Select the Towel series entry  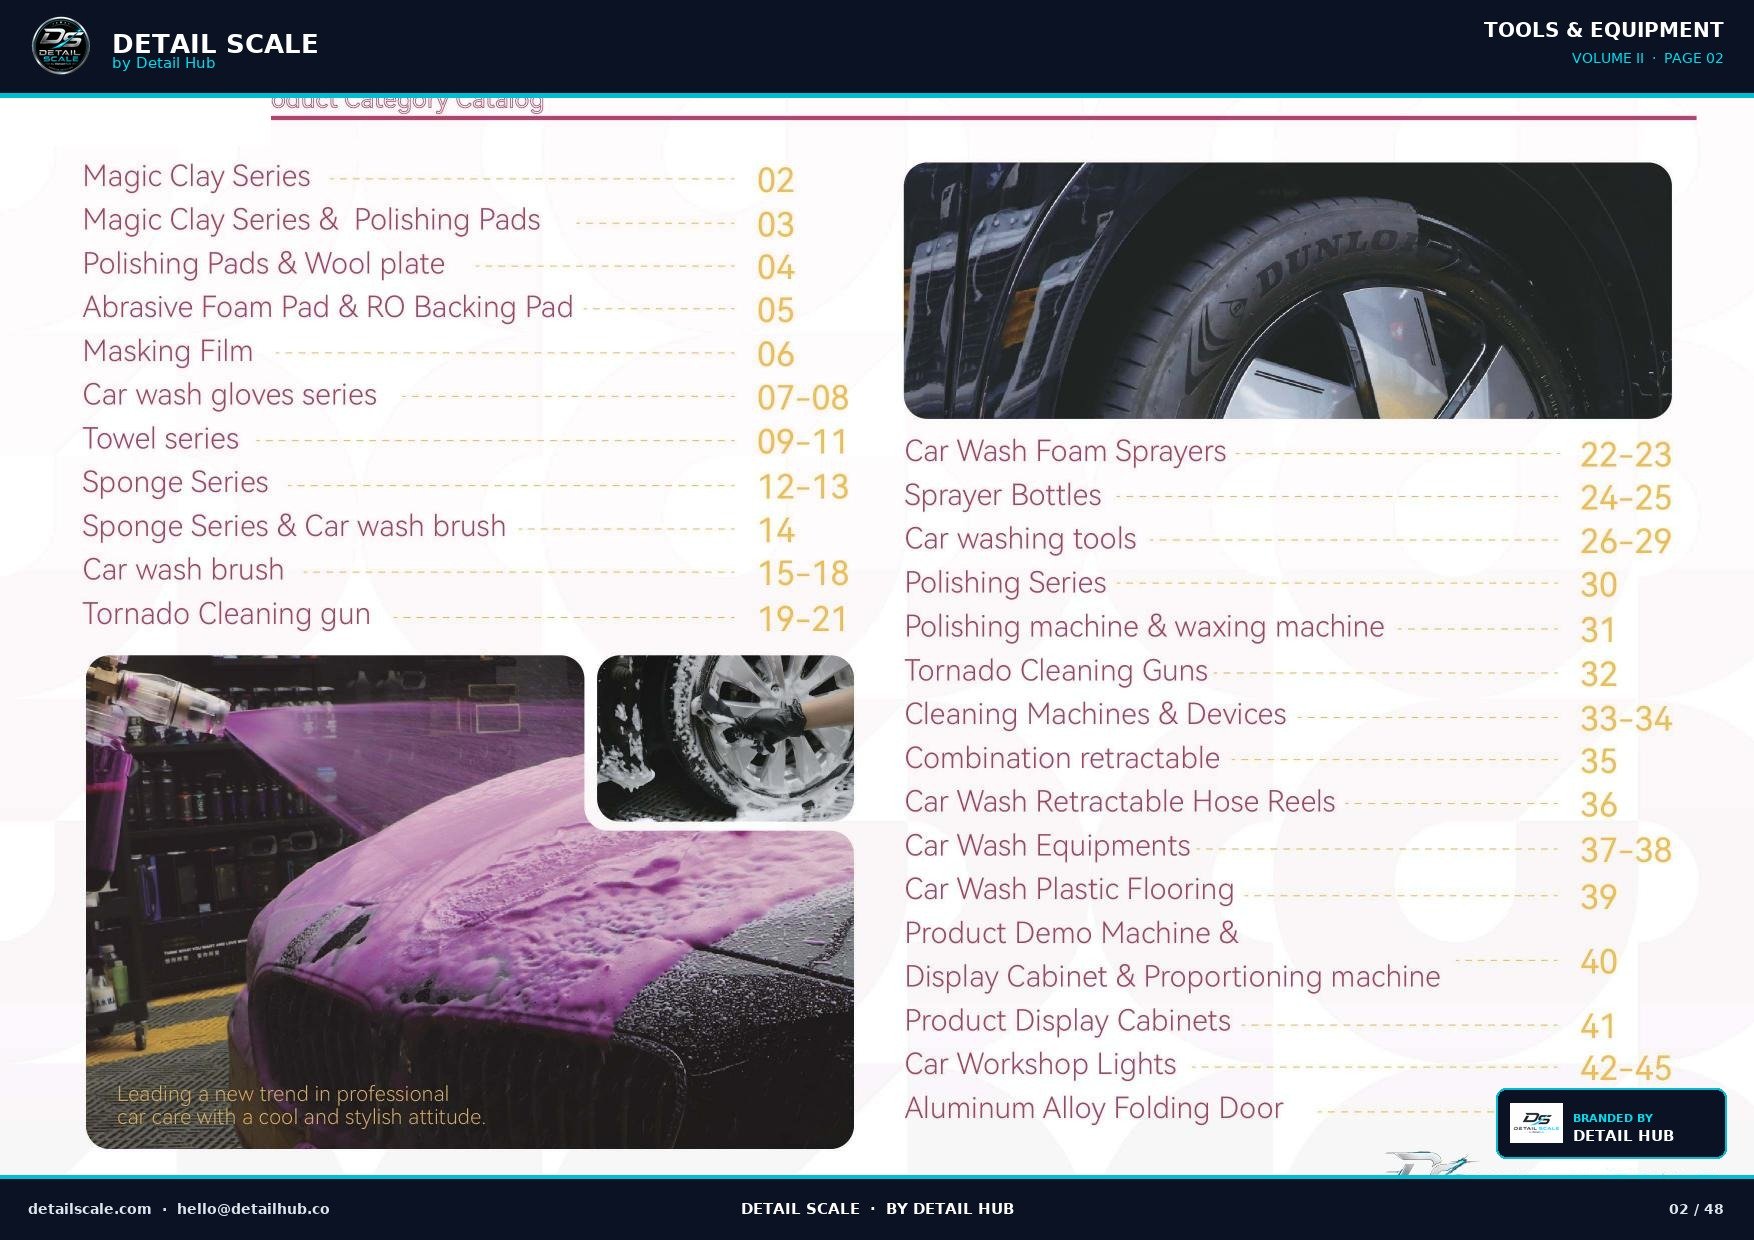coord(161,439)
